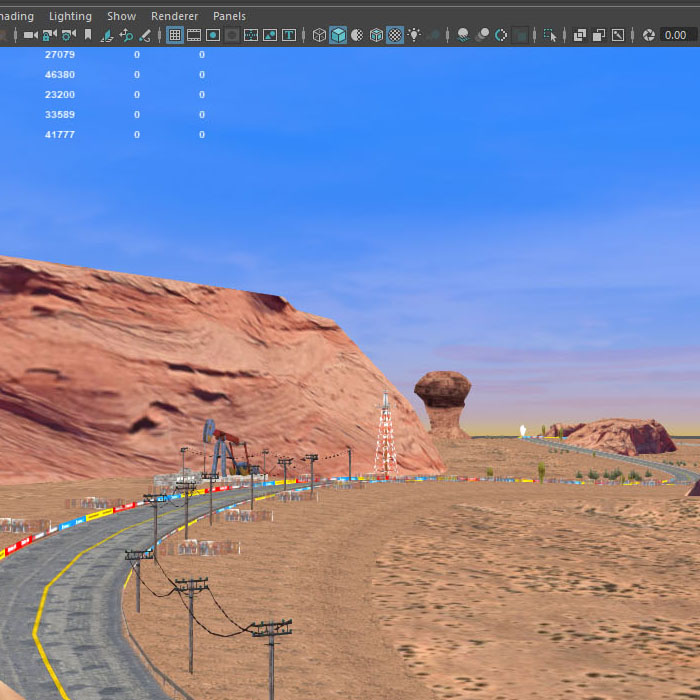Open the Renderer menu
Screen dimensions: 700x700
[x=174, y=16]
